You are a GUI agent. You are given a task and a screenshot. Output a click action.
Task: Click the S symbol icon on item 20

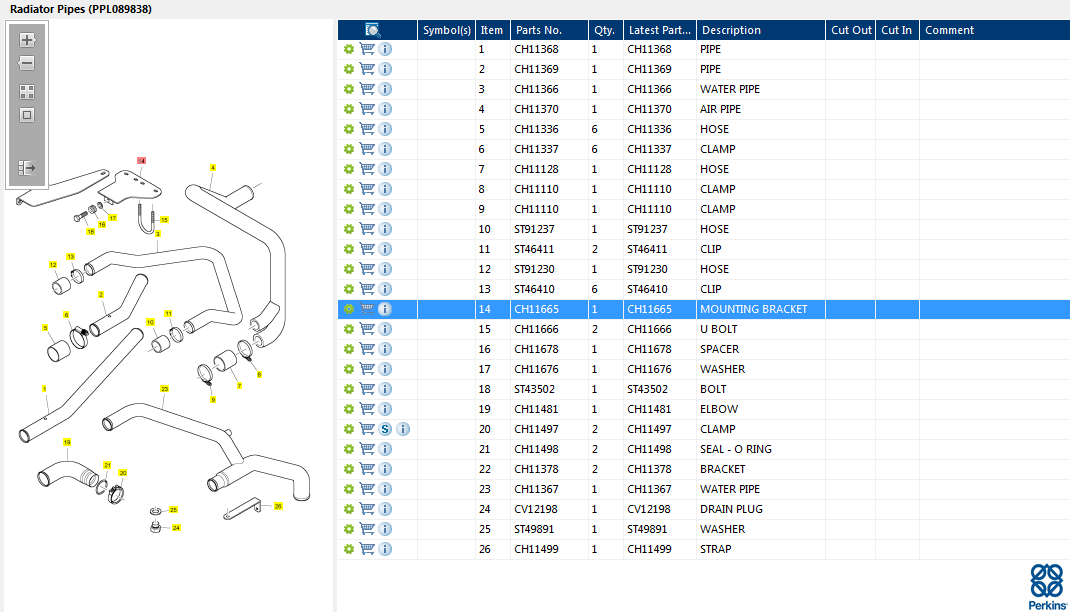385,429
